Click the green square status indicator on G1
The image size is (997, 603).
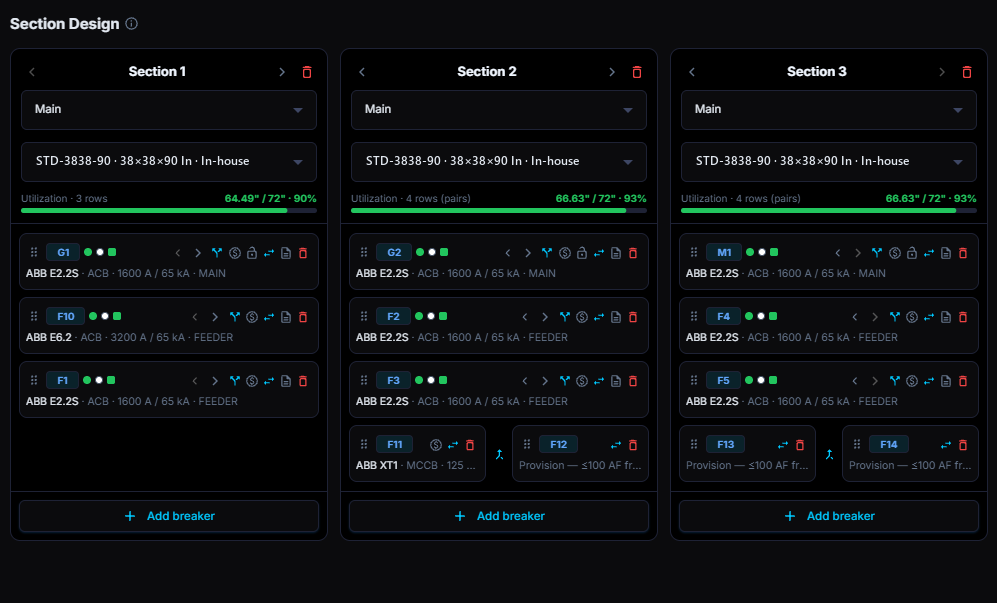coord(112,252)
